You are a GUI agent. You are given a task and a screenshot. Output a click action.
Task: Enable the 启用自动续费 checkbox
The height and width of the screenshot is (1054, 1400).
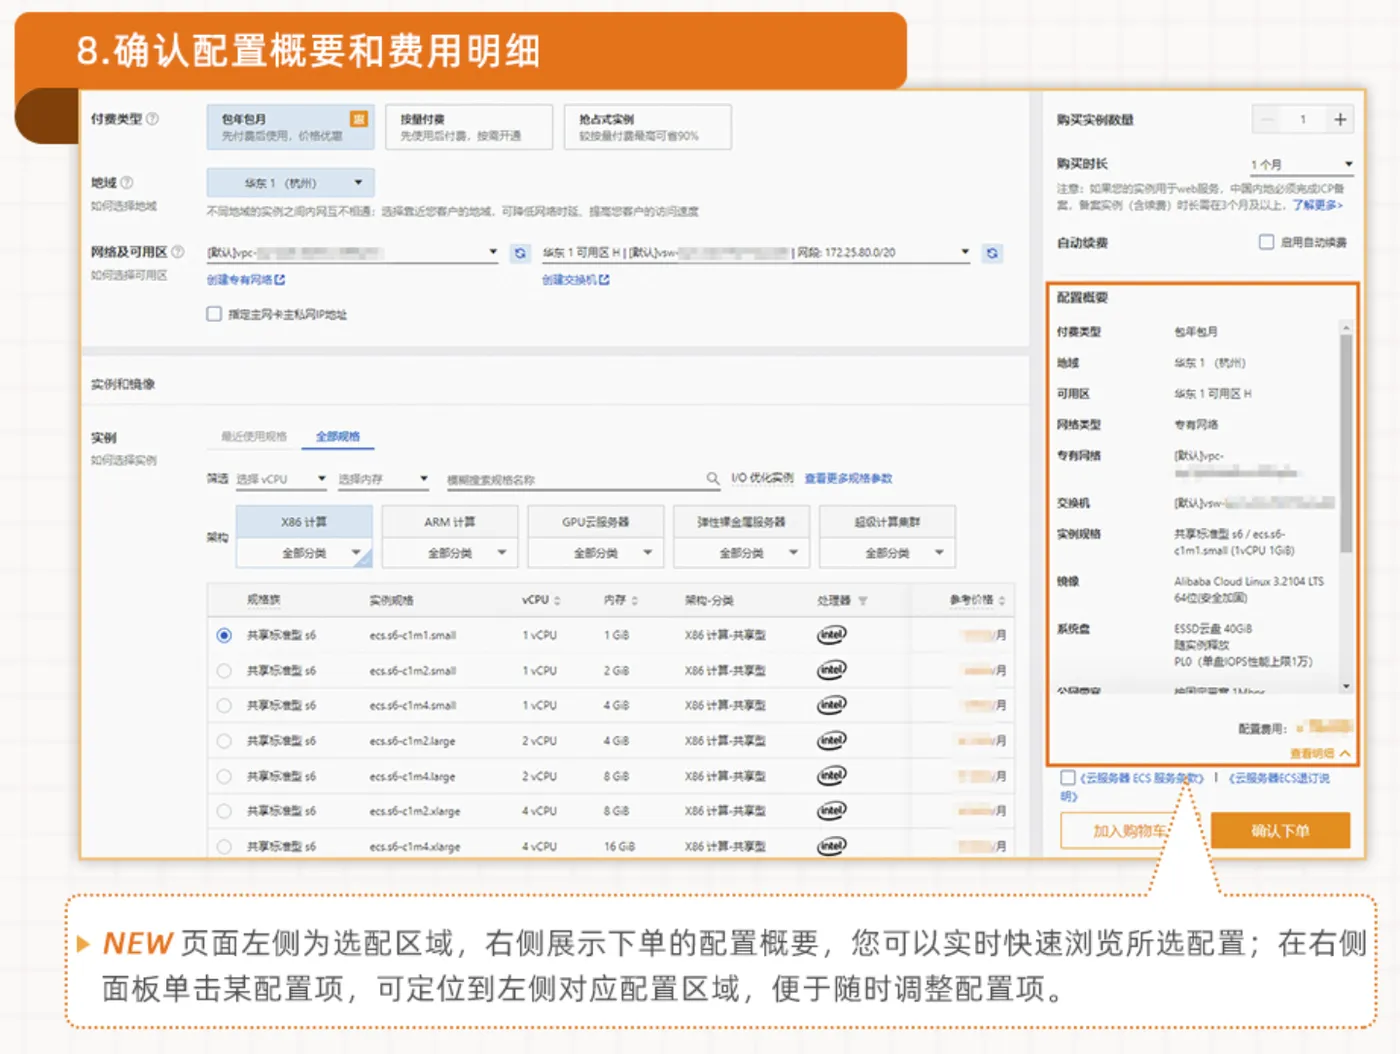(1266, 242)
